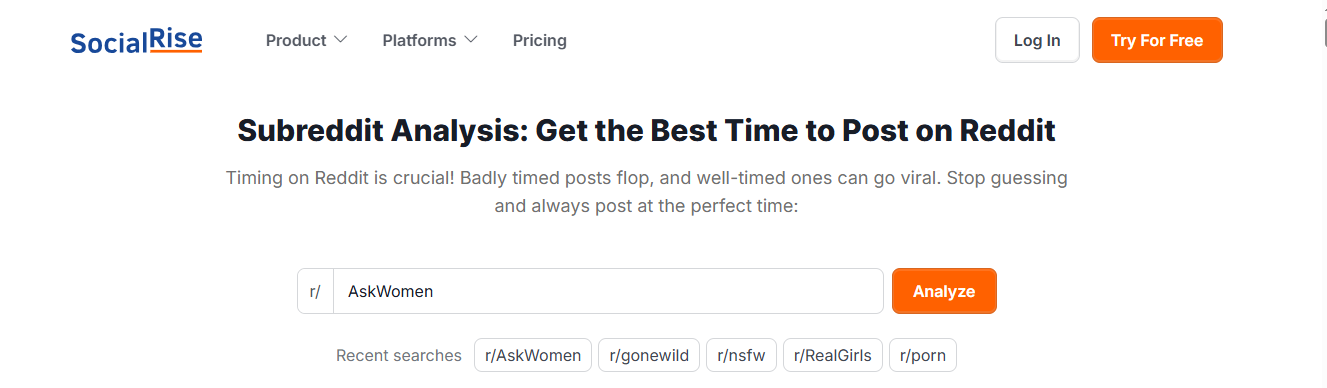This screenshot has width=1327, height=388.
Task: Click the Log In button
Action: (x=1037, y=40)
